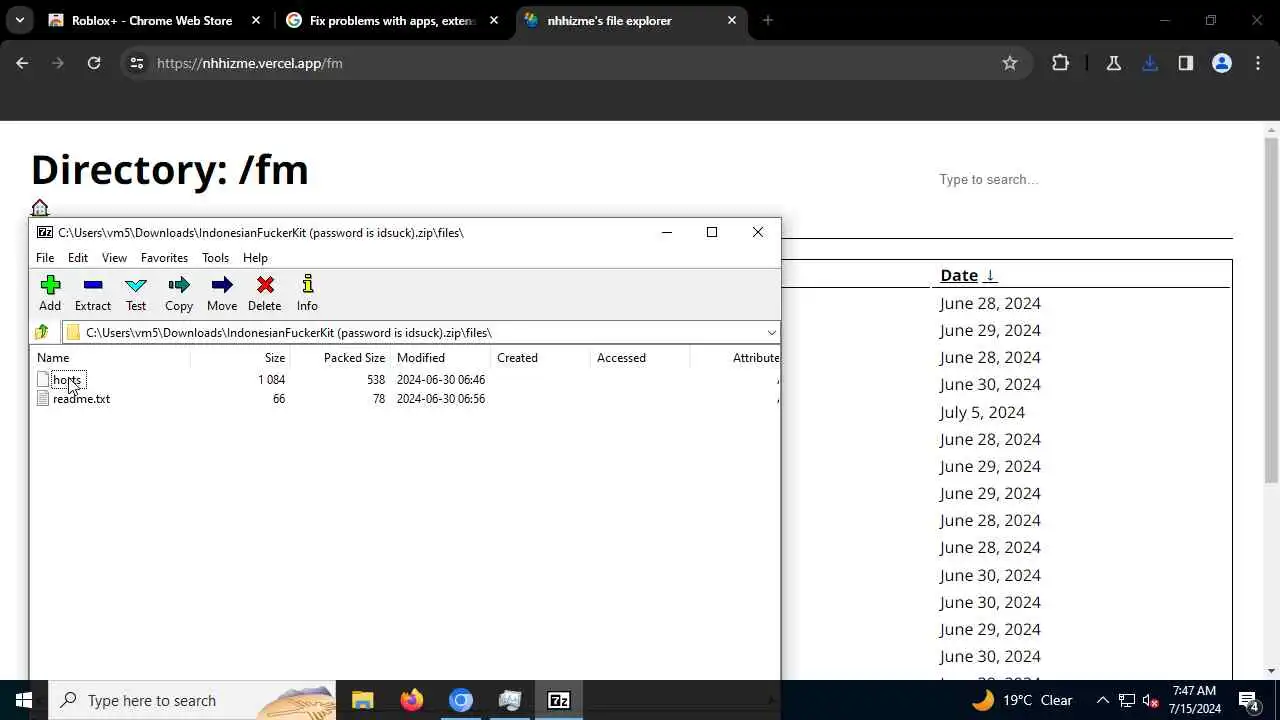This screenshot has width=1280, height=720.
Task: Open Chrome tab search dropdown
Action: [x=19, y=20]
